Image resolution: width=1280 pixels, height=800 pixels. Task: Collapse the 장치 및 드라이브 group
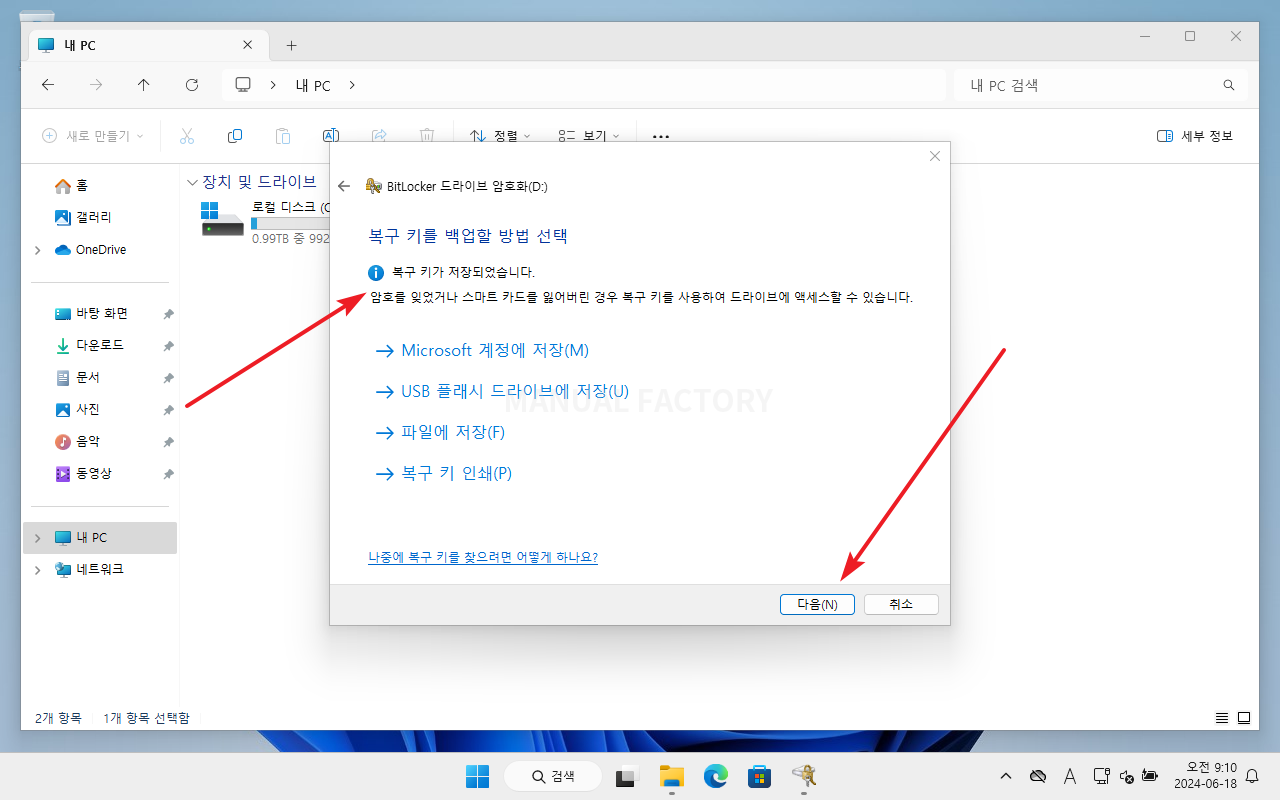192,182
